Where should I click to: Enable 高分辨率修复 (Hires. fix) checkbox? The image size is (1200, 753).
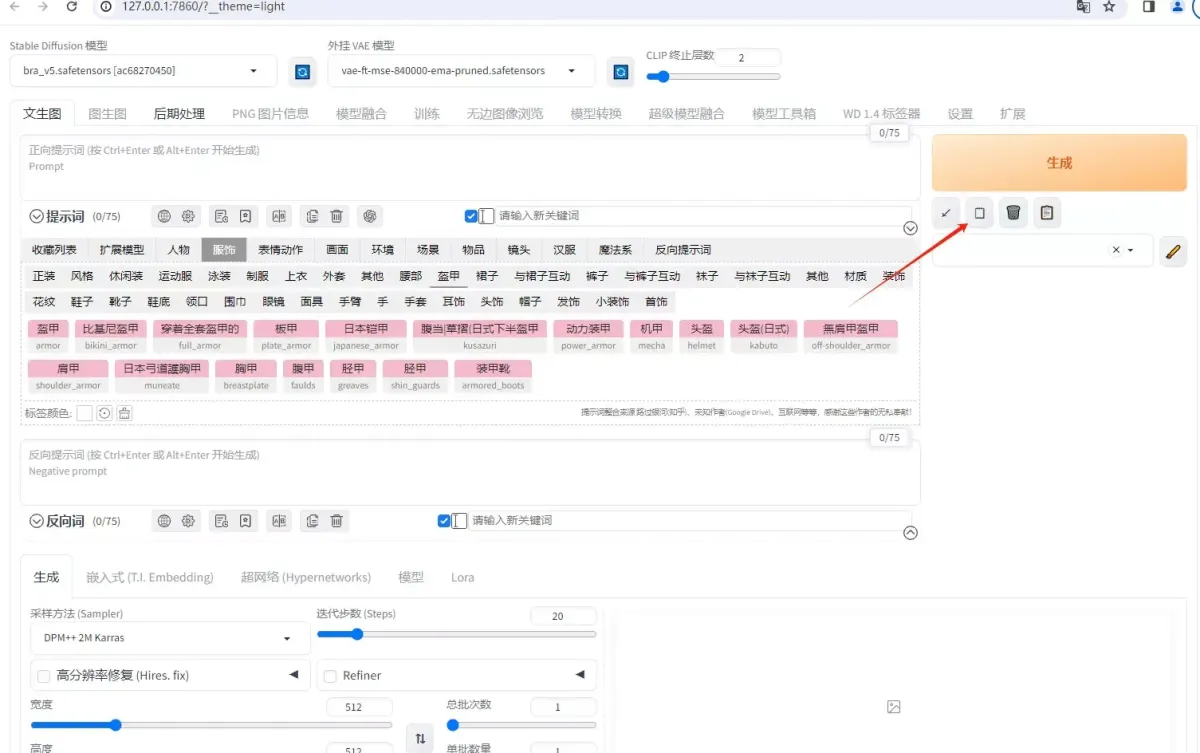[x=44, y=676]
